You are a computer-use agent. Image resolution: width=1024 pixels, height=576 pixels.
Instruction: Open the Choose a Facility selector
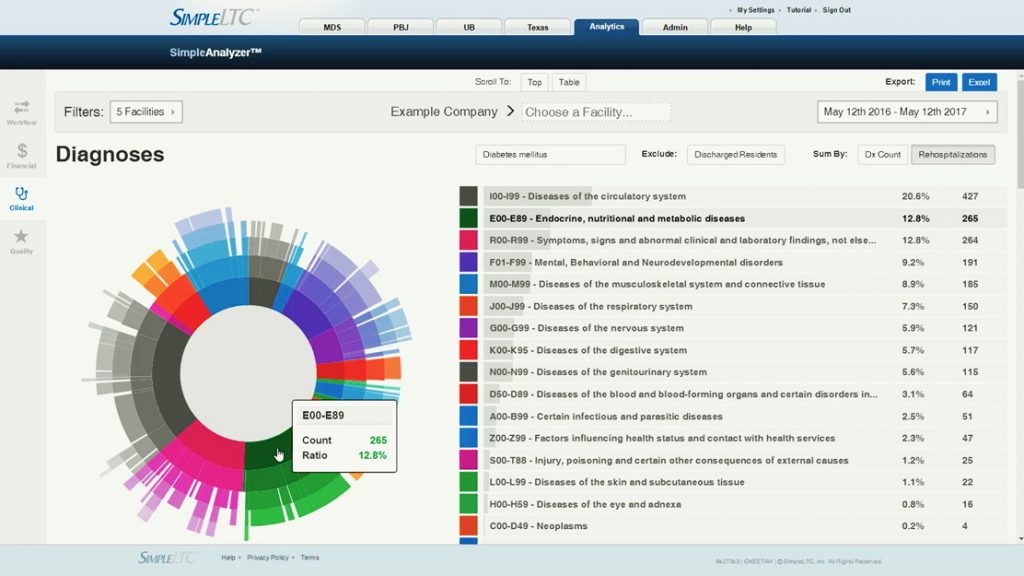click(x=596, y=112)
